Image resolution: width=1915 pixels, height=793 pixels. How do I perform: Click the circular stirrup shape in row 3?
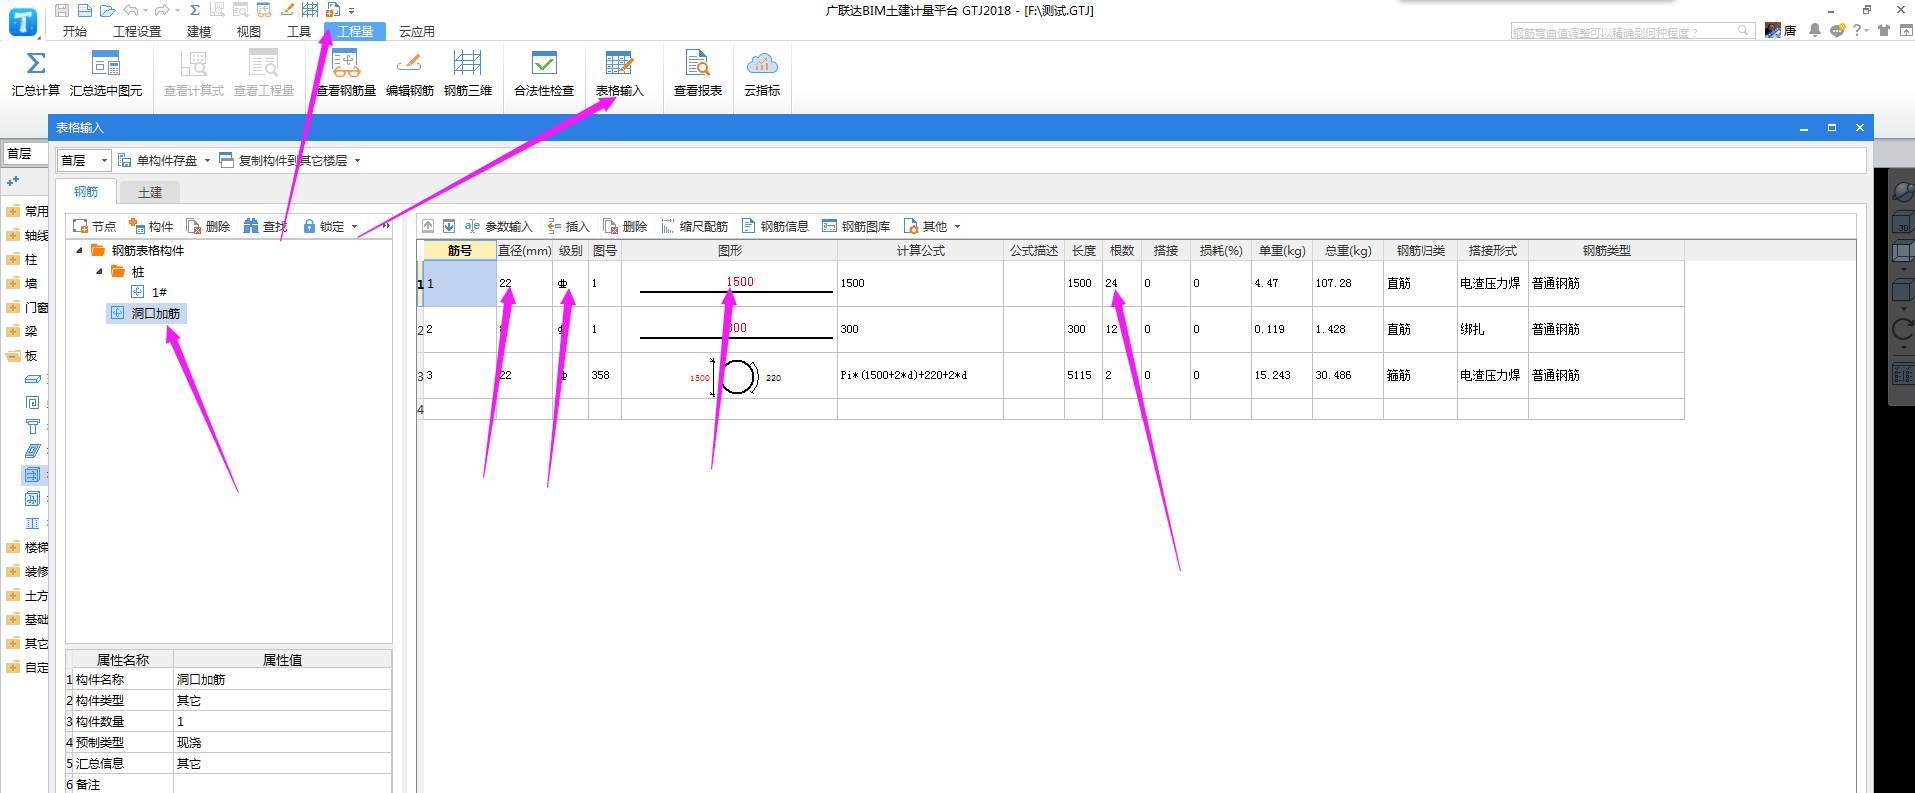737,377
